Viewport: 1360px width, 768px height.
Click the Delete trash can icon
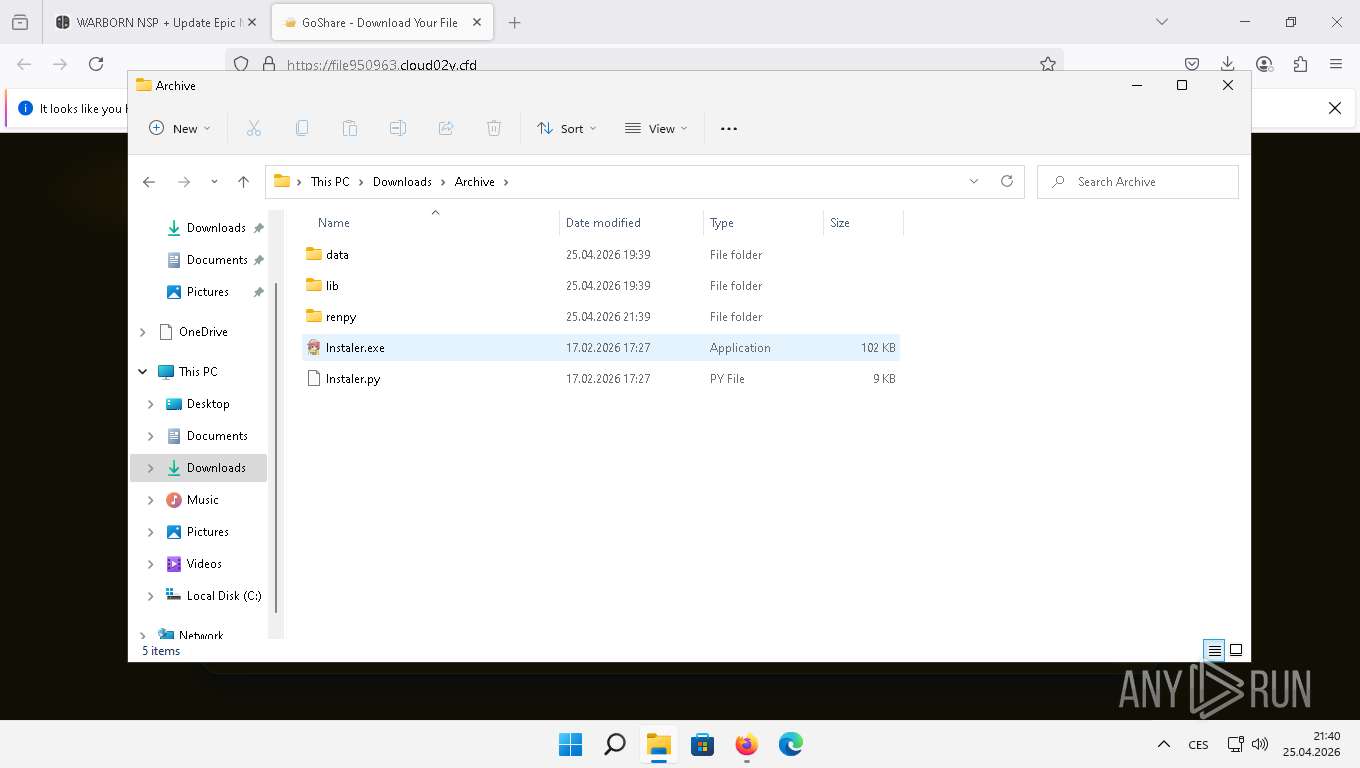[x=494, y=128]
